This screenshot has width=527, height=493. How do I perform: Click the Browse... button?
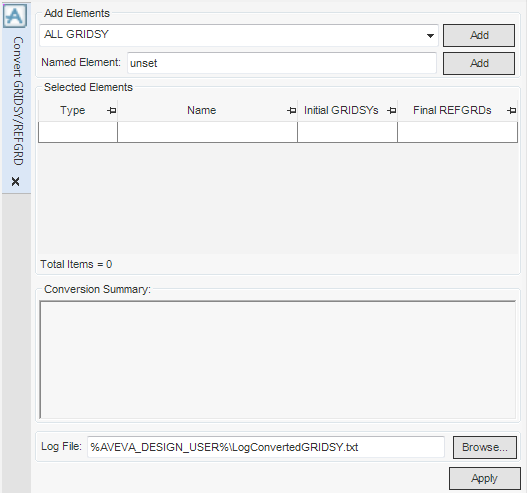485,447
